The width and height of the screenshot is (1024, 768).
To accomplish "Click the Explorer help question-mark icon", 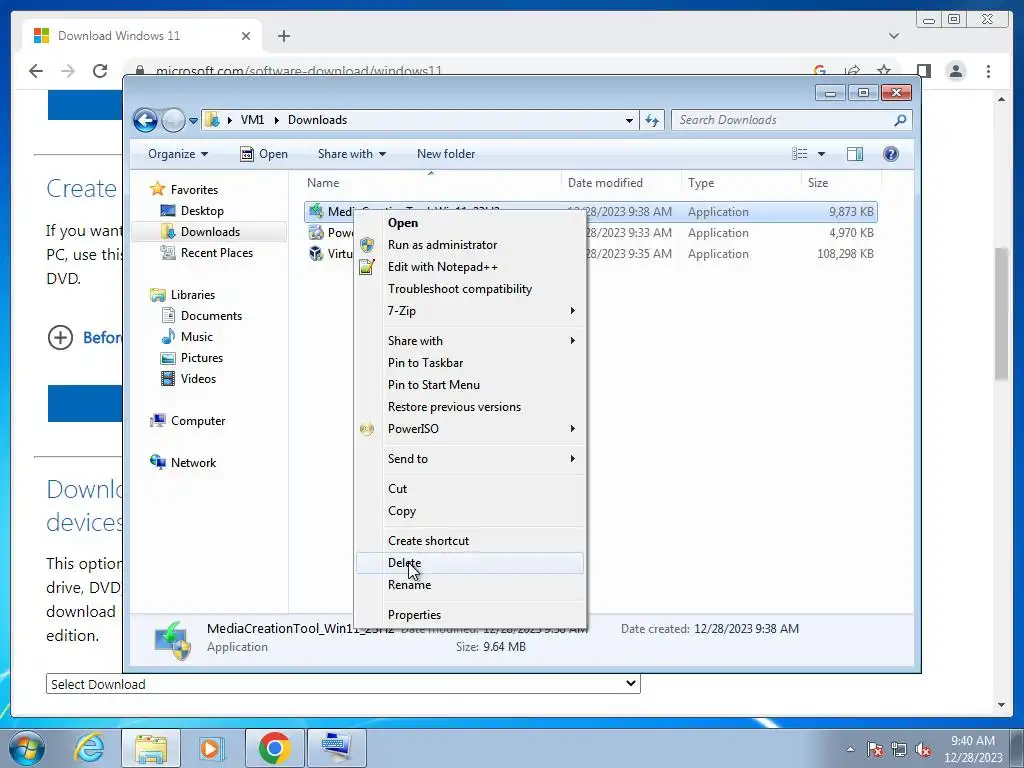I will 891,154.
